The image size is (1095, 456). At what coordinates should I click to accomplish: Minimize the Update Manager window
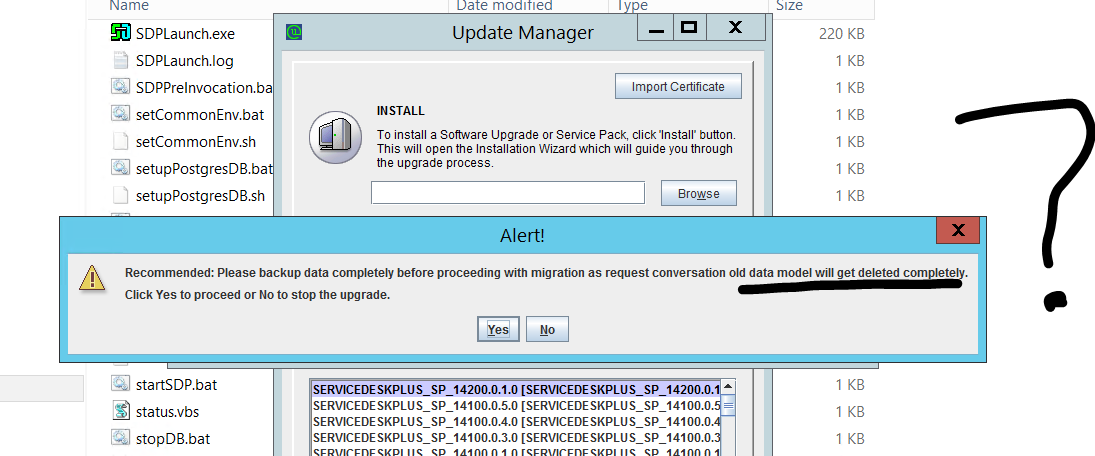pos(656,29)
